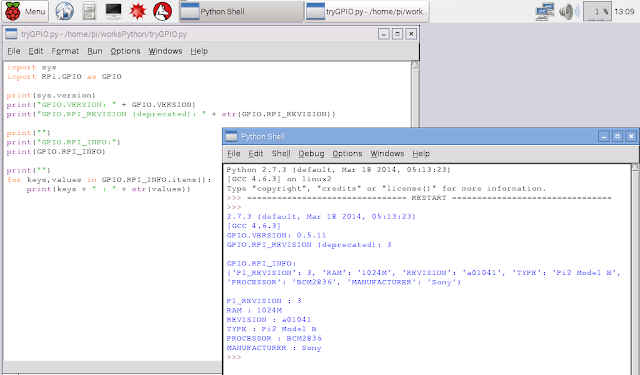Open Options menu in tryGPIO.py editor
The height and width of the screenshot is (375, 640).
click(125, 51)
